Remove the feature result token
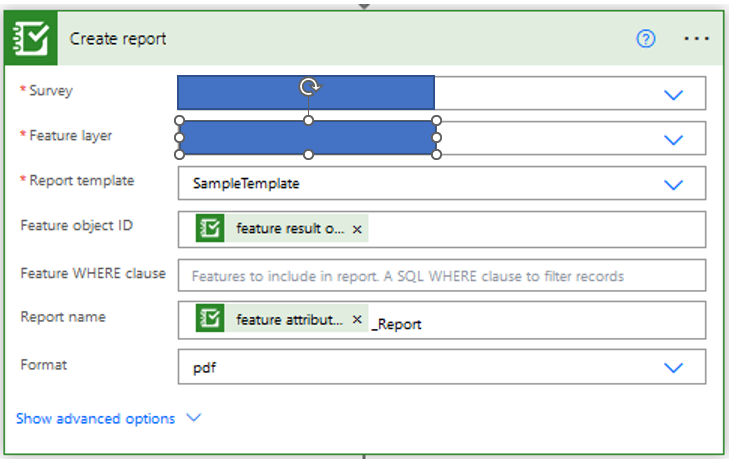This screenshot has height=459, width=729. pos(357,229)
